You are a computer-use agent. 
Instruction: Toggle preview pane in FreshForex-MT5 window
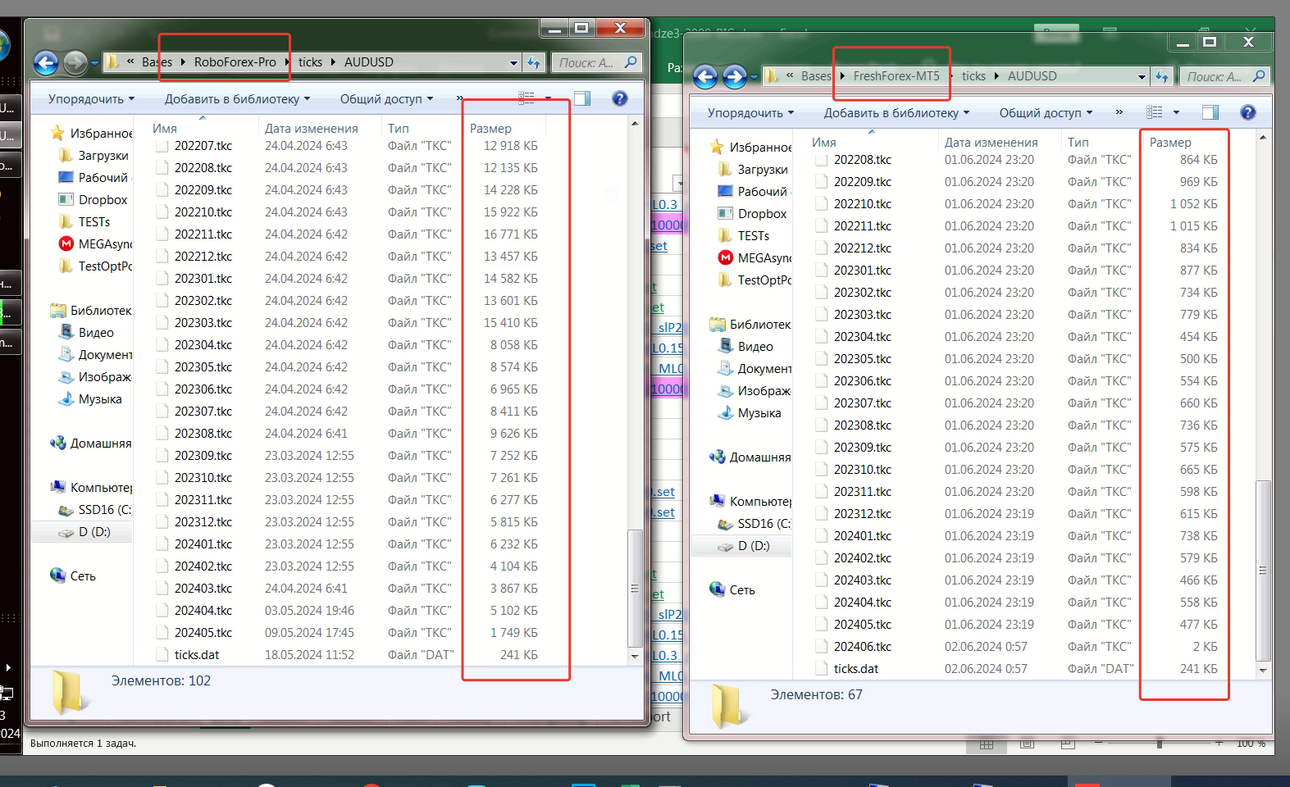pyautogui.click(x=1211, y=112)
